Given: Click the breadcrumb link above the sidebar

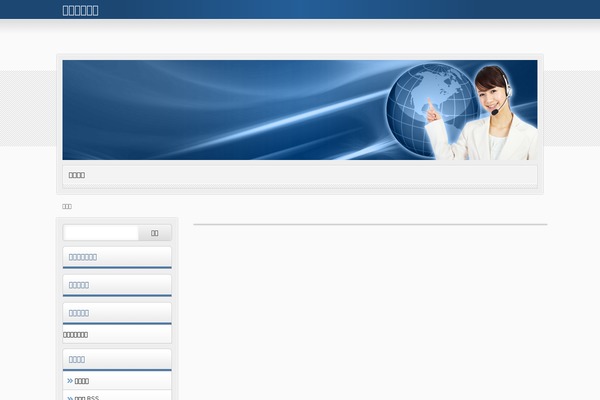Looking at the screenshot, I should pos(67,206).
